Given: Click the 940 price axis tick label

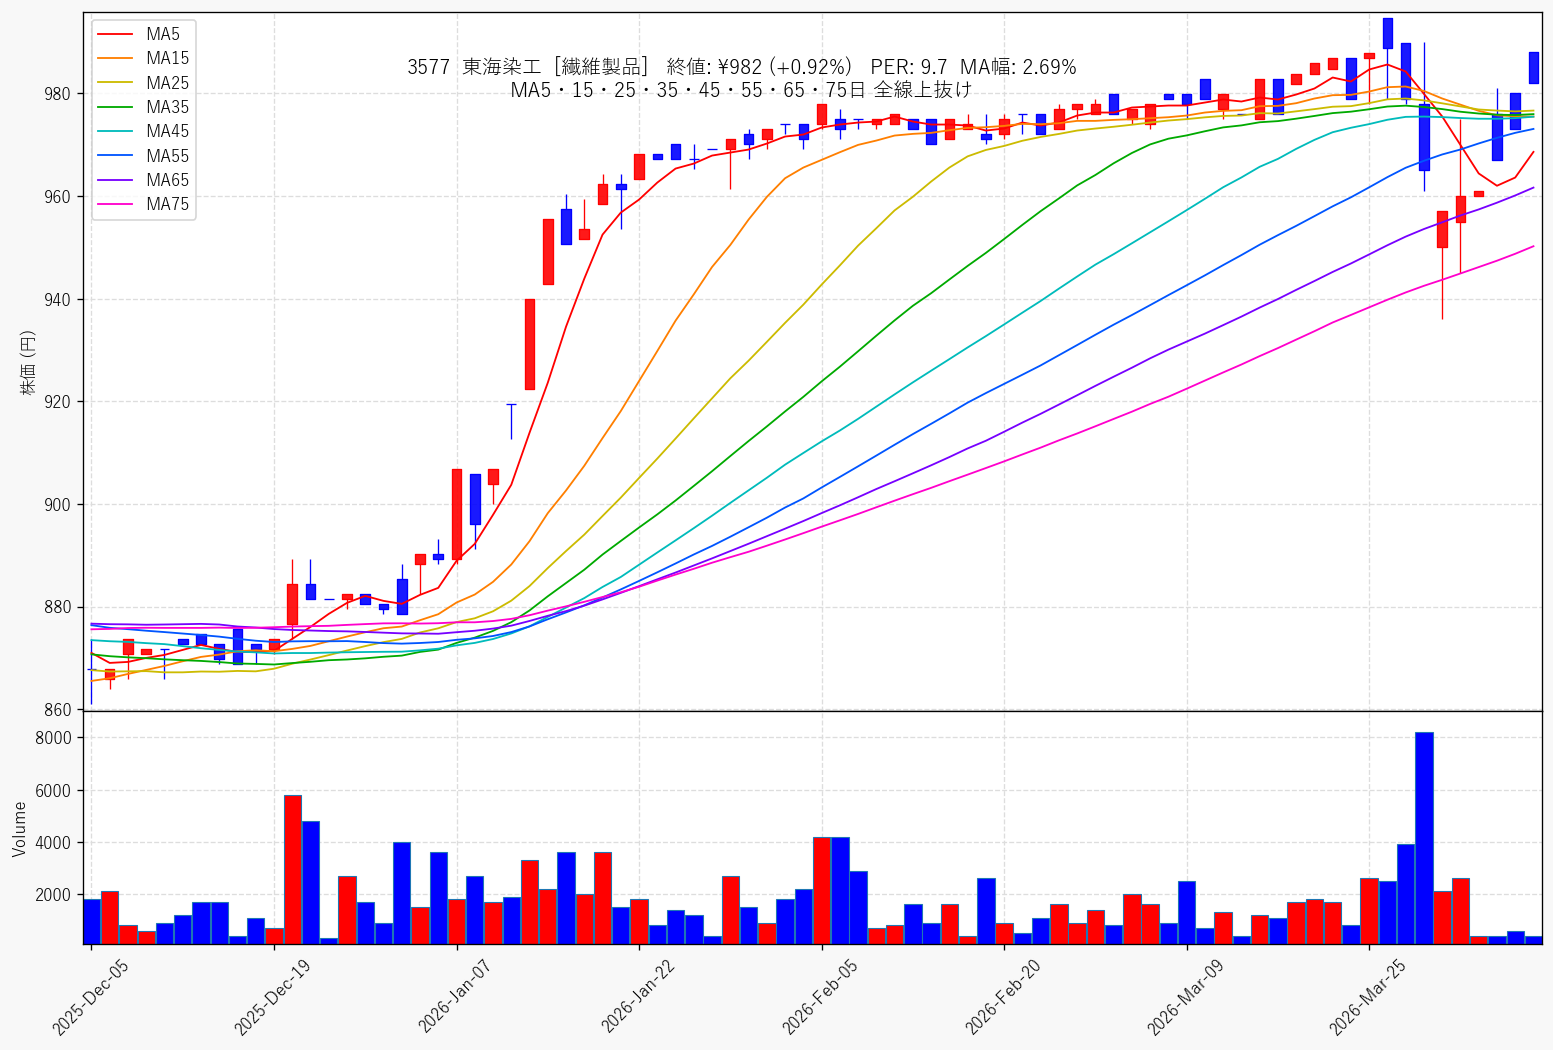Looking at the screenshot, I should click(59, 300).
